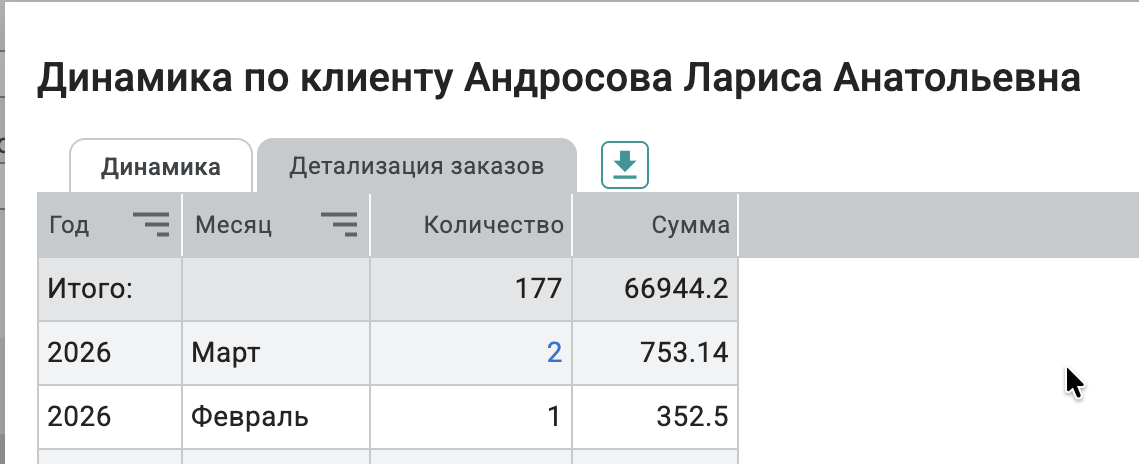Select the Итого: row label cell
The image size is (1139, 464).
pos(91,290)
